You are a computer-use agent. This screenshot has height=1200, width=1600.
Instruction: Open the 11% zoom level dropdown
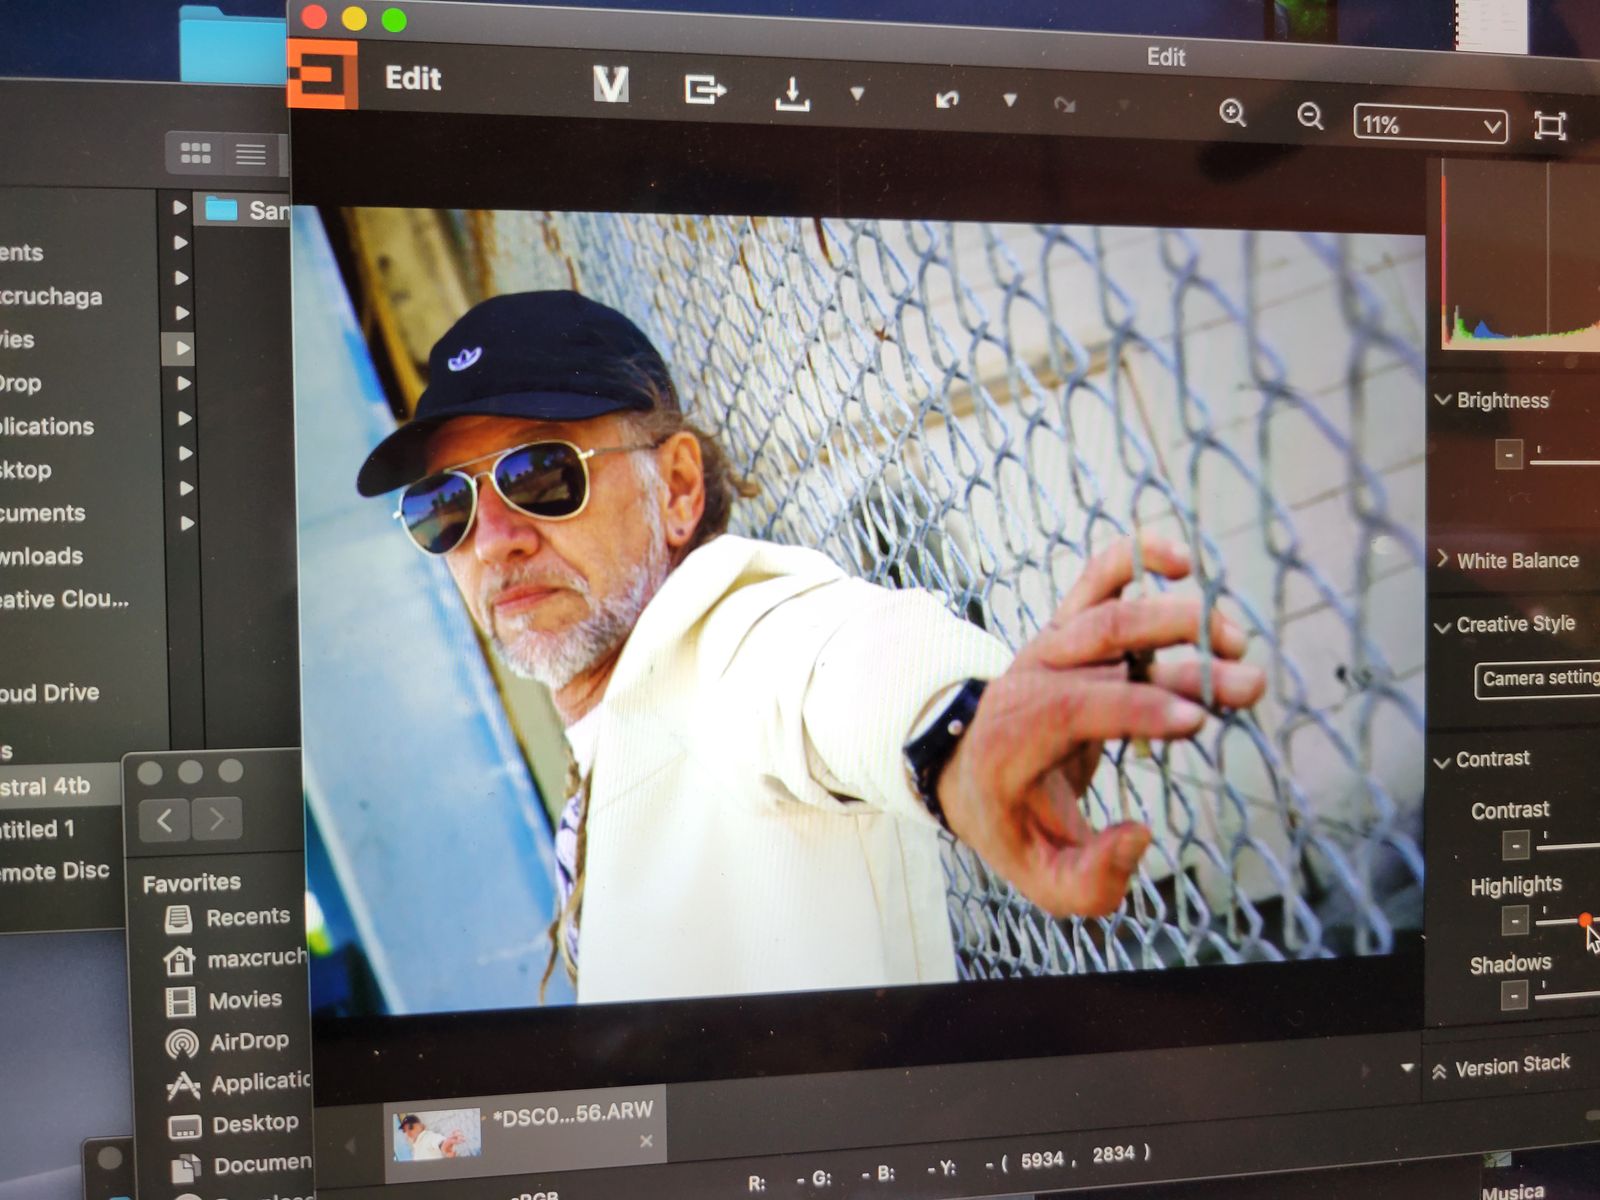tap(1430, 125)
